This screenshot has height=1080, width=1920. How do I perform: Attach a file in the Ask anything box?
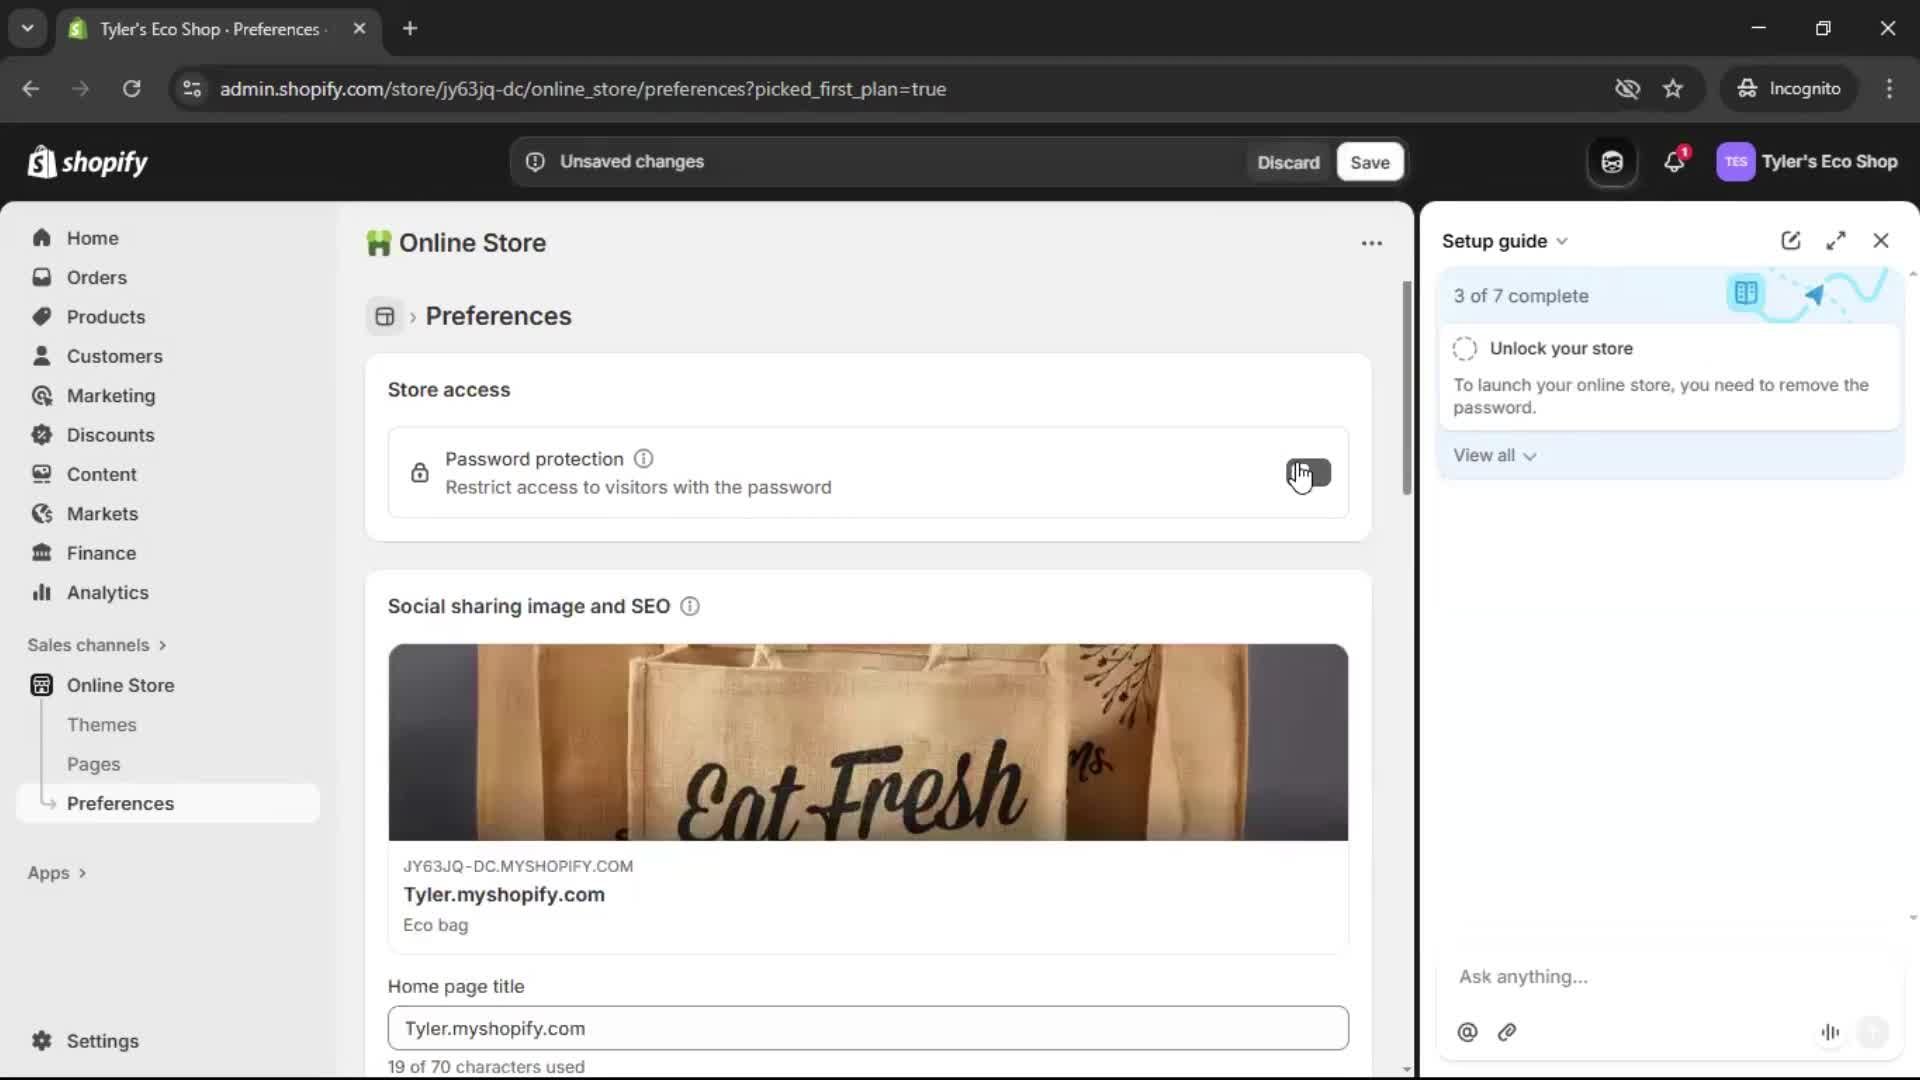(x=1507, y=1032)
